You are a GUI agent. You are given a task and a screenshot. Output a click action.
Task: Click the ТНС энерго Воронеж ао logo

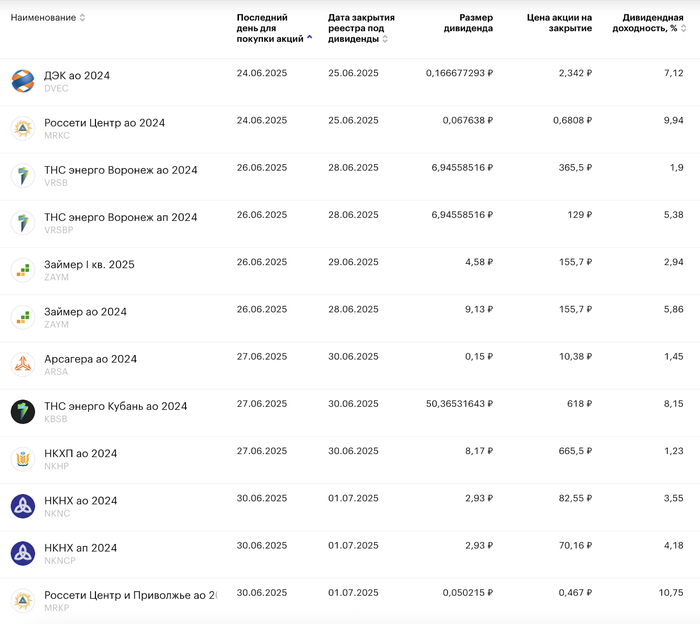pyautogui.click(x=22, y=175)
